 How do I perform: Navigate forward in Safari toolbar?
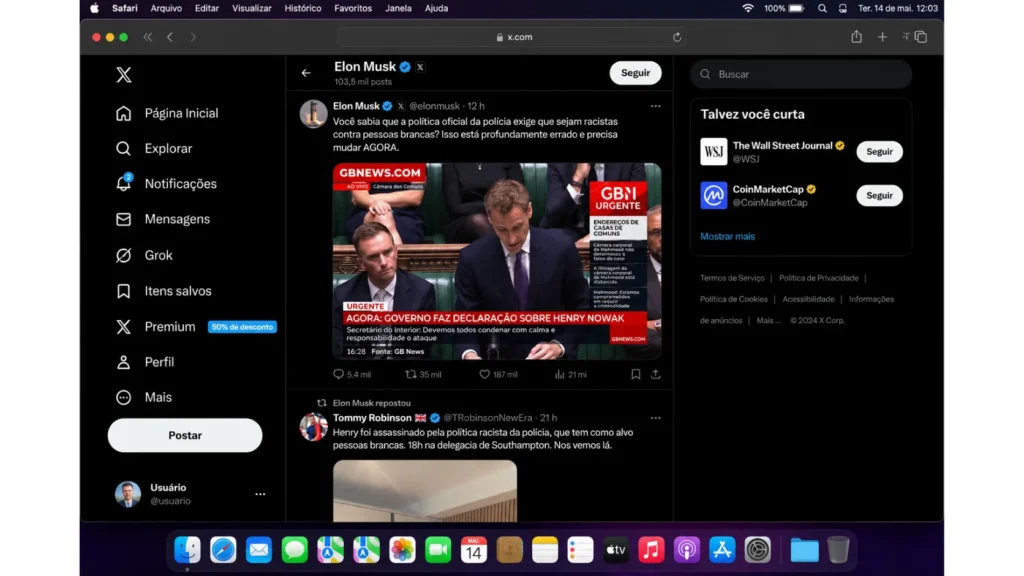click(193, 37)
